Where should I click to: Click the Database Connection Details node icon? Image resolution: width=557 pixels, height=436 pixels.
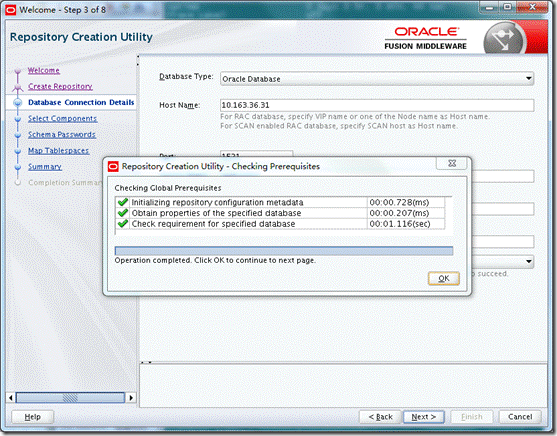18,103
